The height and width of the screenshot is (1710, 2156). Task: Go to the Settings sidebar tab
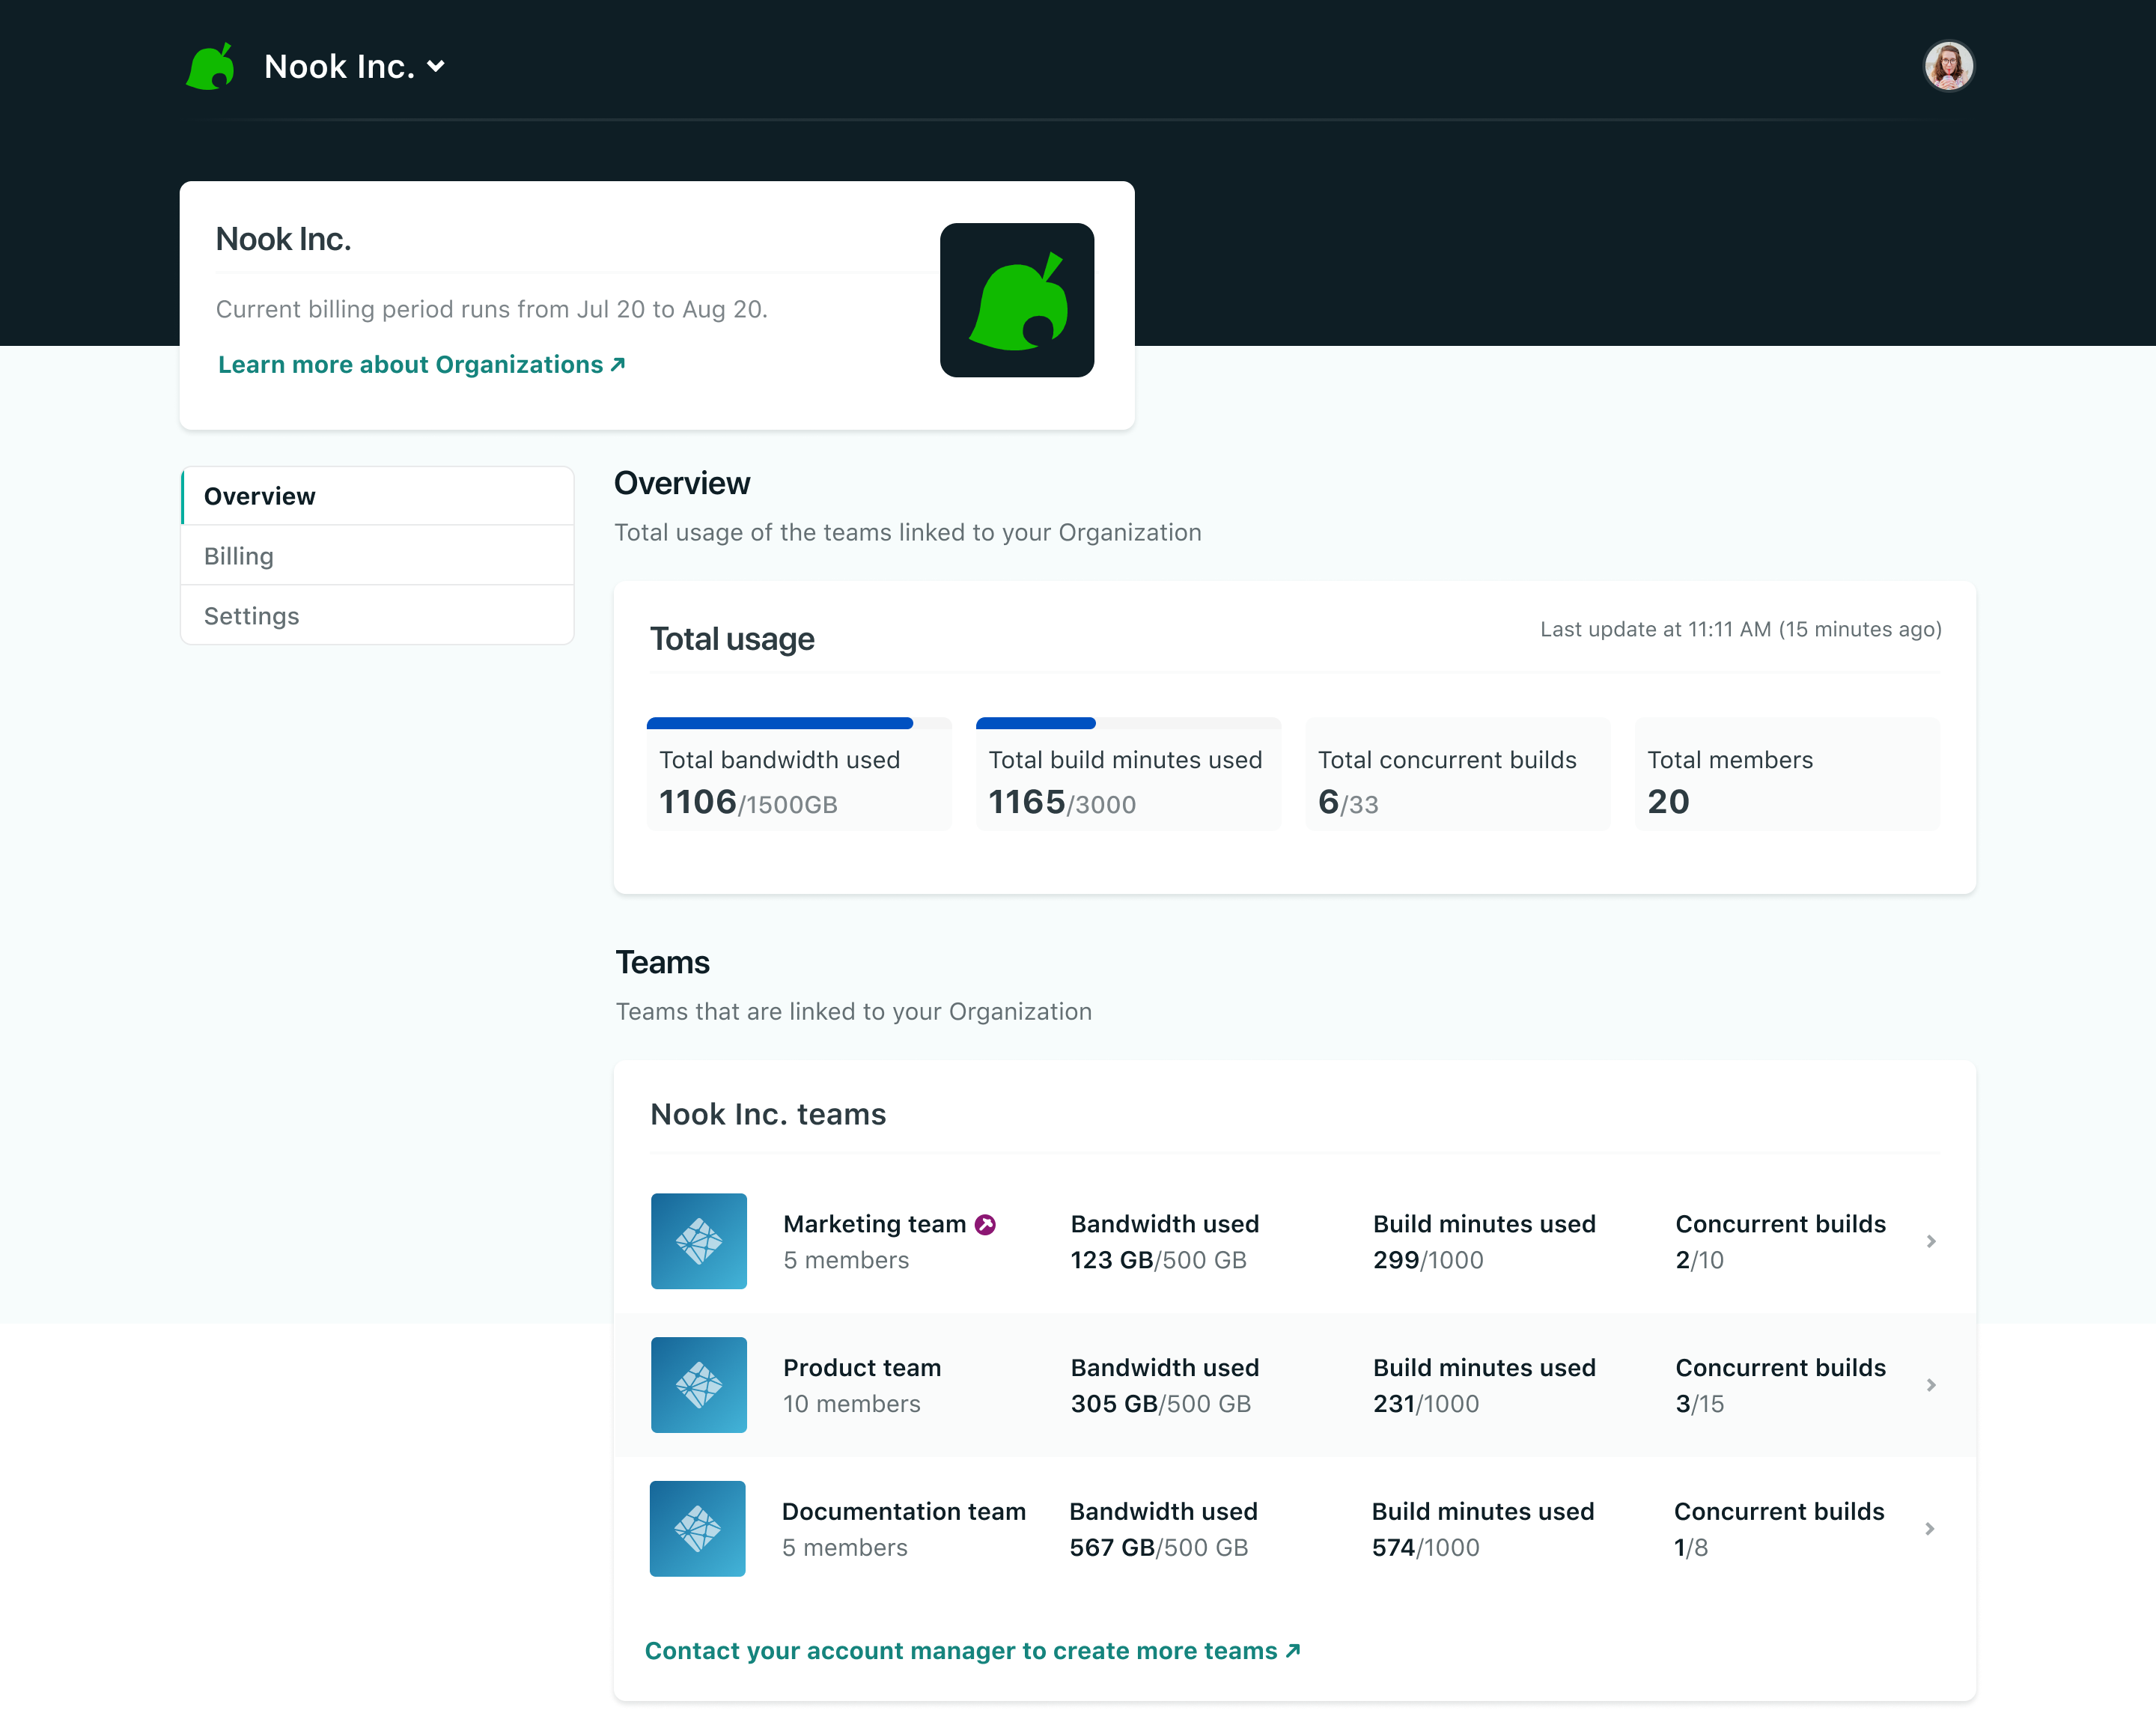377,616
